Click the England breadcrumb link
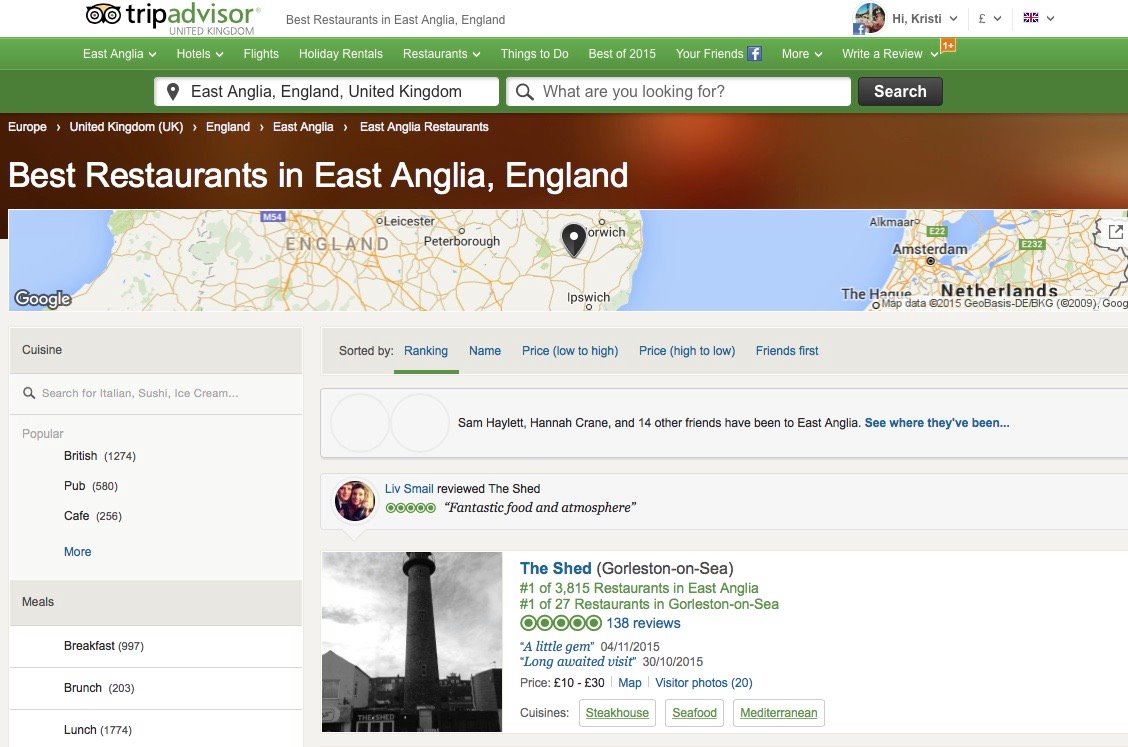This screenshot has height=747, width=1128. [228, 127]
